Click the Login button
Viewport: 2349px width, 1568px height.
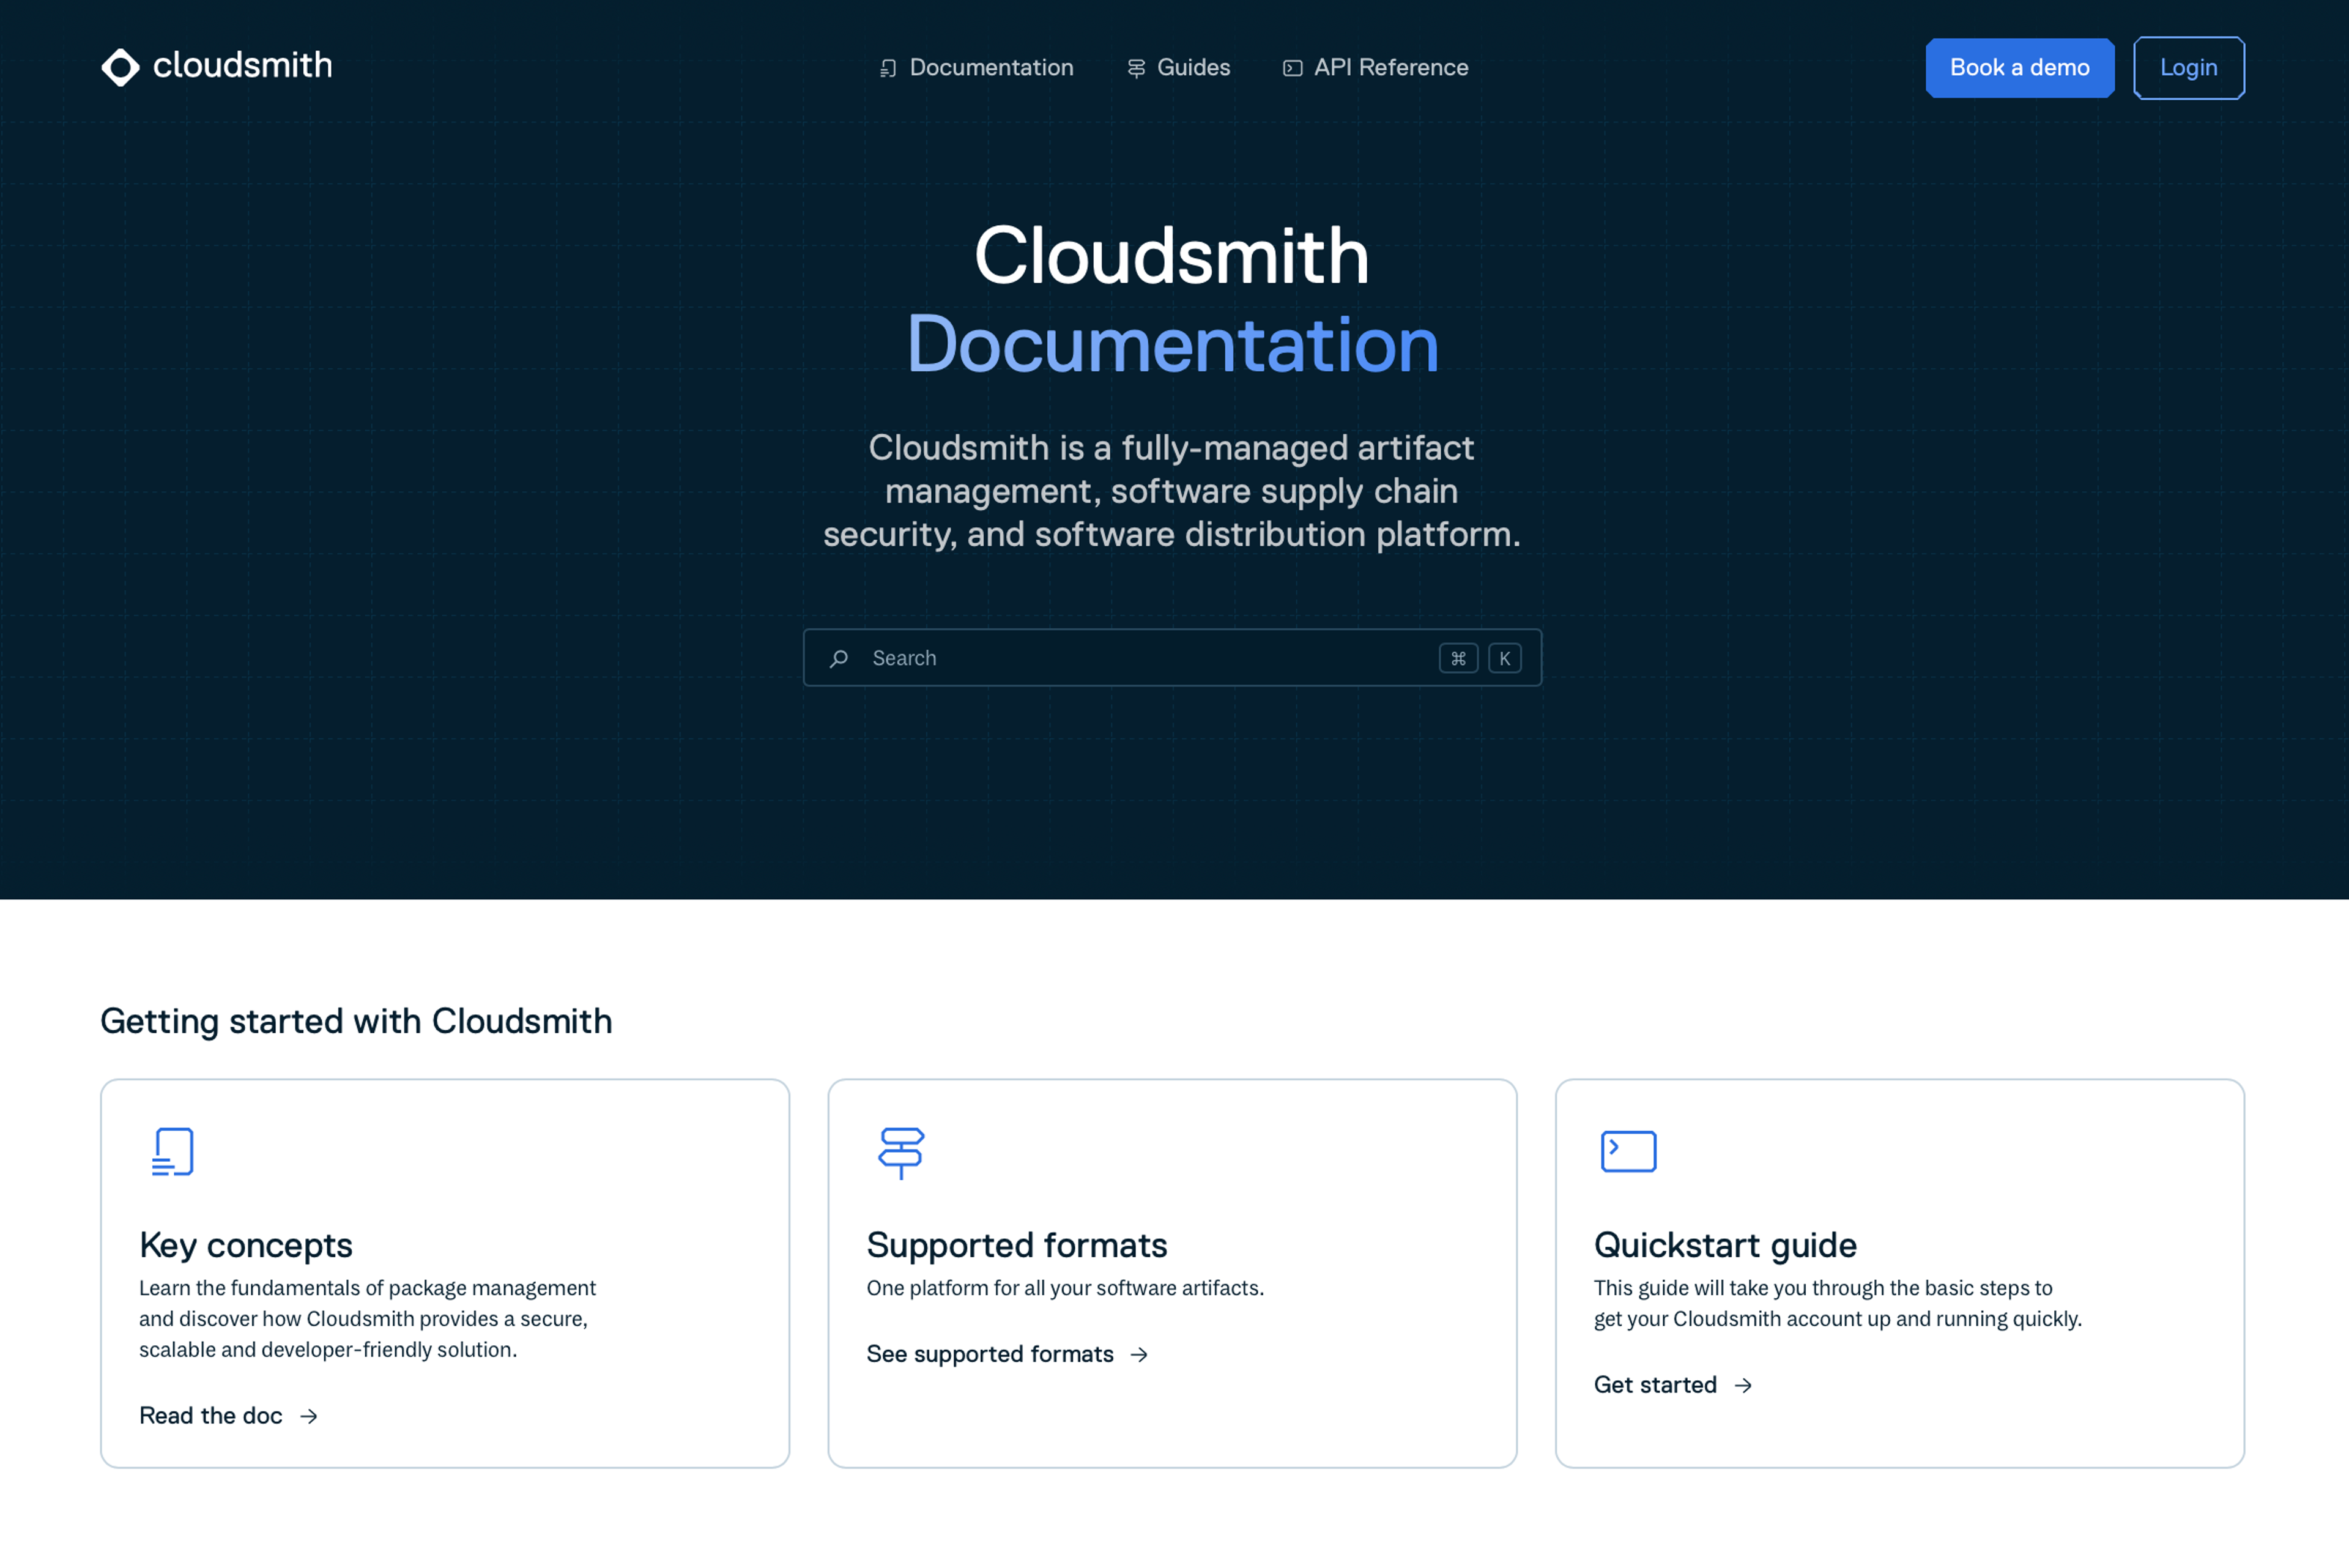pyautogui.click(x=2188, y=67)
